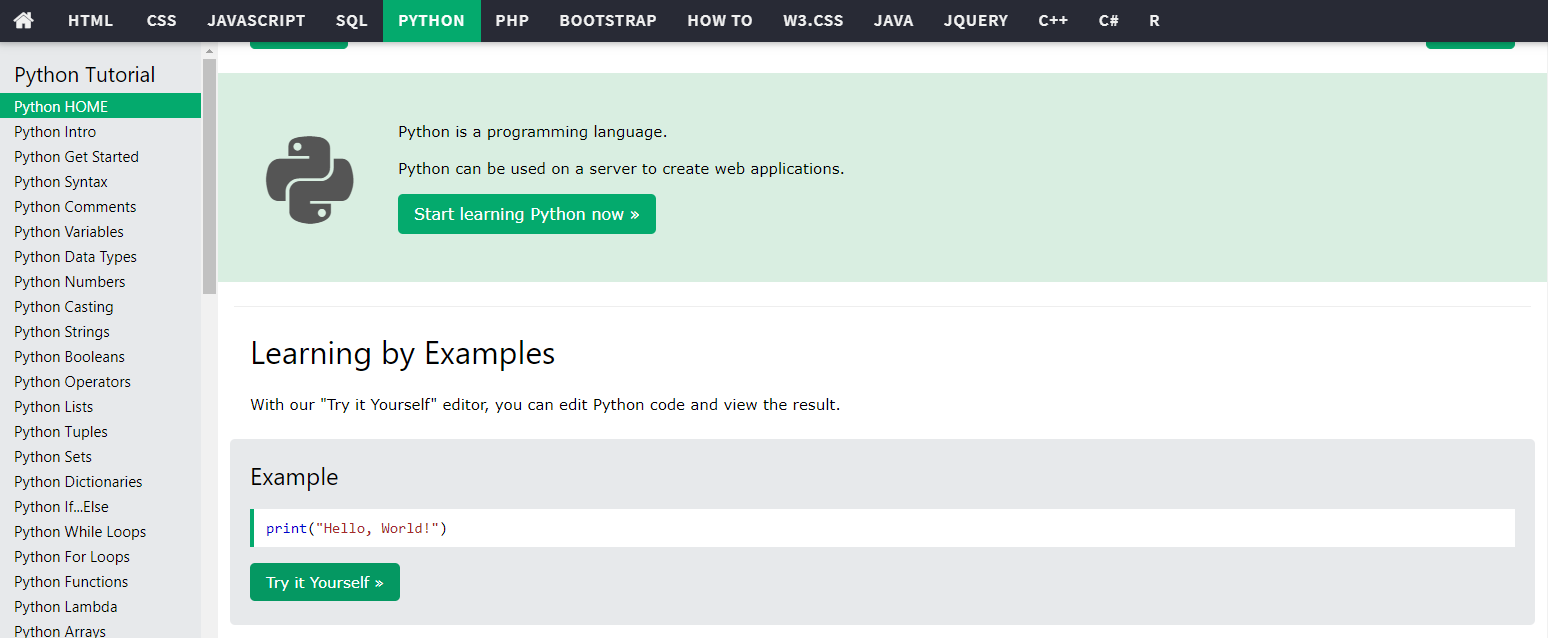This screenshot has width=1548, height=638.
Task: Select SQL in the top navigation
Action: point(352,20)
